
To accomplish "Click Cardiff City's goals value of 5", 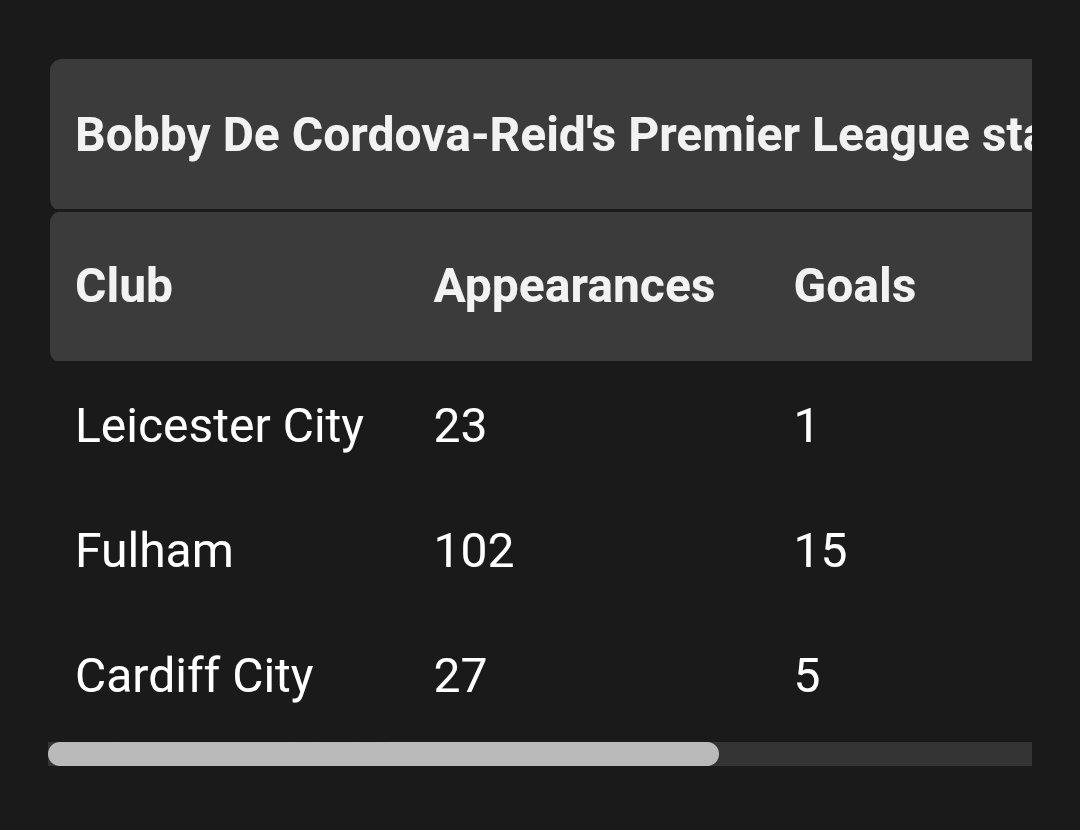I will (x=807, y=676).
